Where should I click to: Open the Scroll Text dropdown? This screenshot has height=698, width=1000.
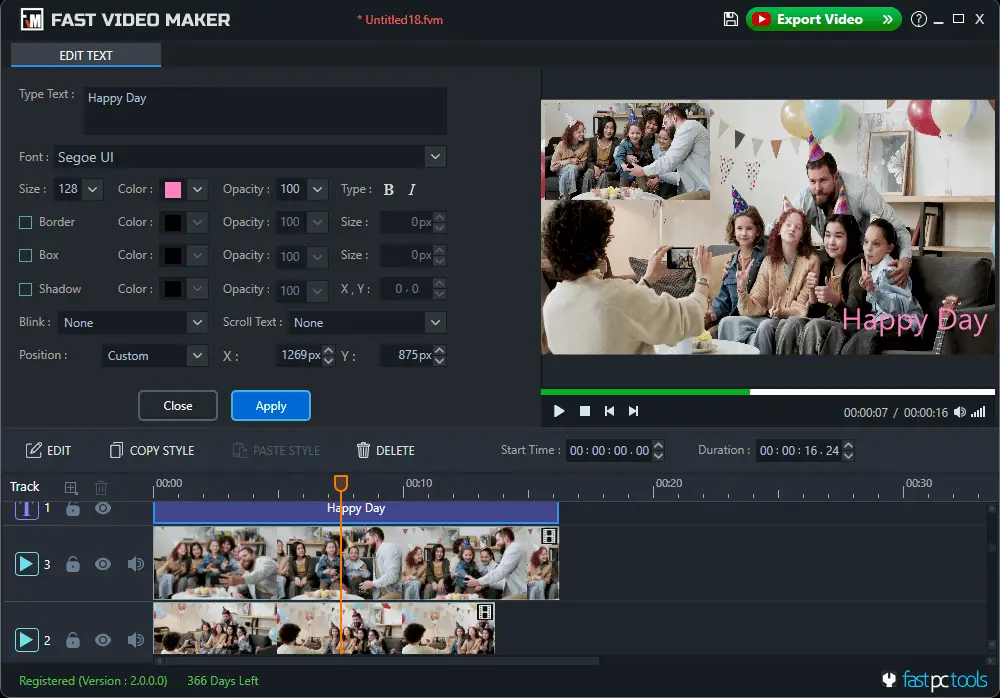pos(367,322)
